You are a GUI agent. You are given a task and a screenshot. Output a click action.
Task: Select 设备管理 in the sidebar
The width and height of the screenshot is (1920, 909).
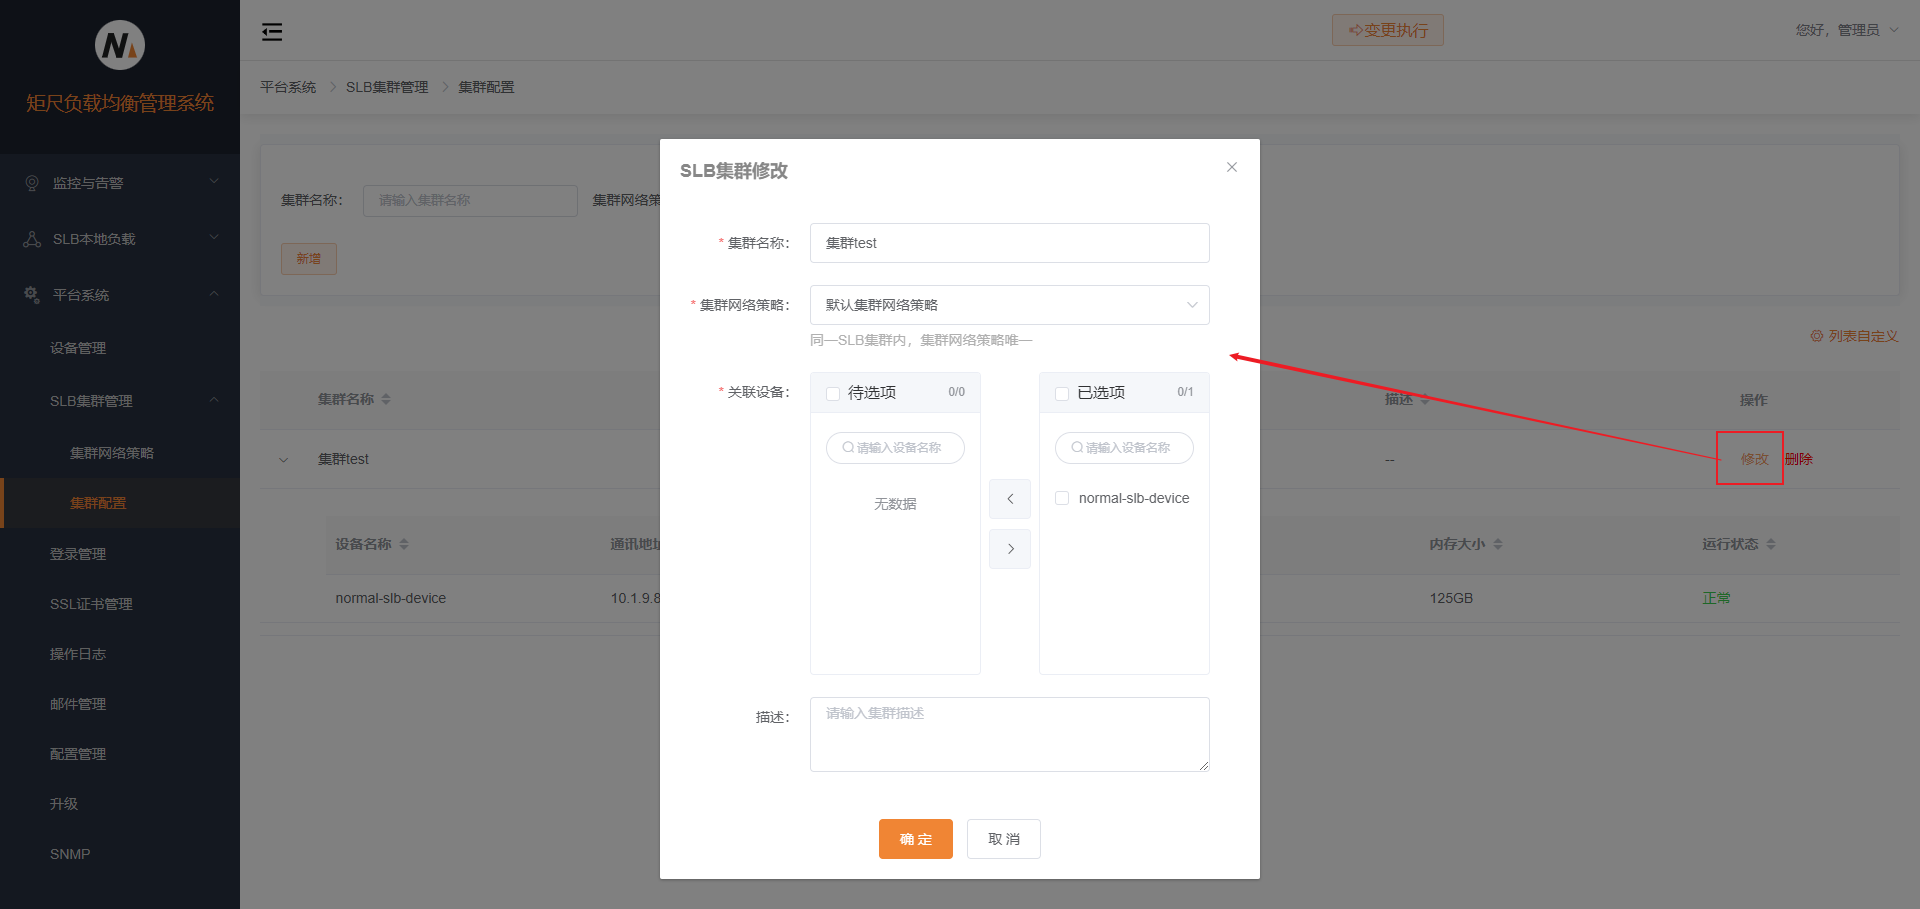tap(78, 348)
